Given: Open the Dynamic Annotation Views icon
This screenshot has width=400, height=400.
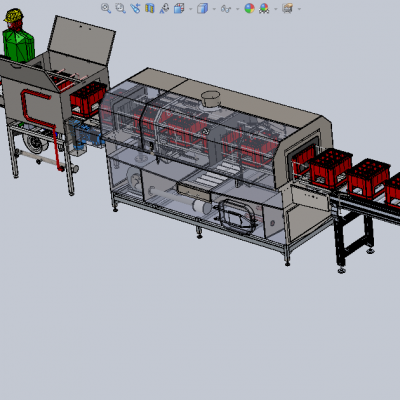Looking at the screenshot, I should (x=164, y=8).
